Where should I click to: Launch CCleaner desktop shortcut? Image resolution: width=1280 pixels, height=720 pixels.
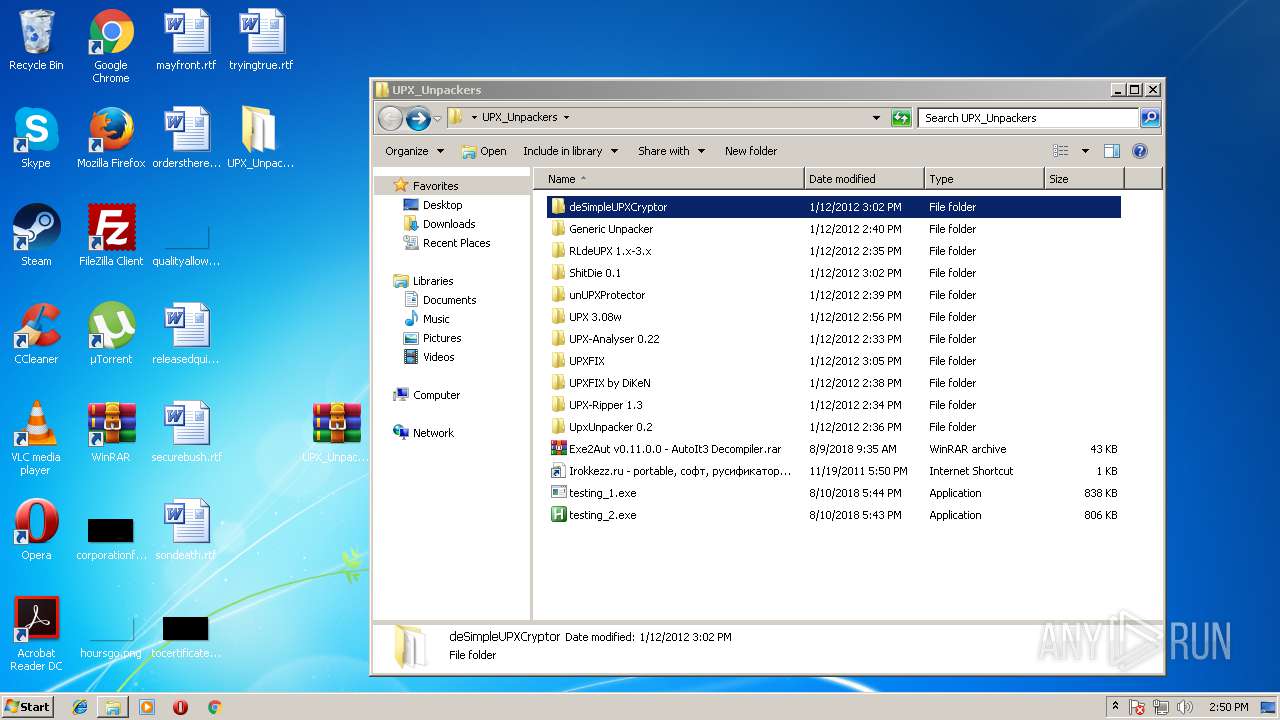coord(36,334)
